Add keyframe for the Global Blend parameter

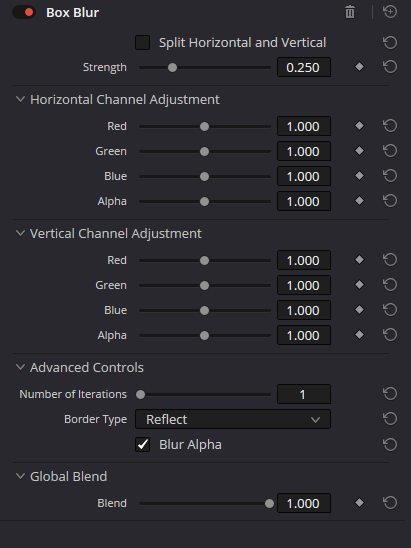point(359,503)
